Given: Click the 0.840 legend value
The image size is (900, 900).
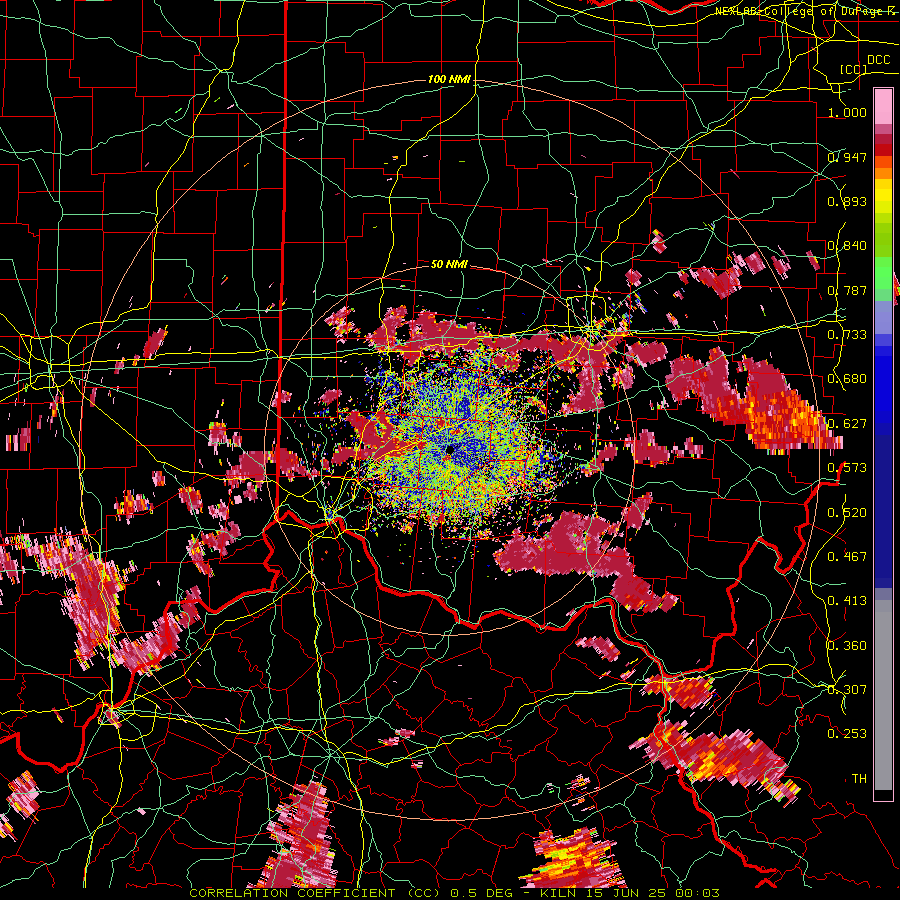Looking at the screenshot, I should point(847,246).
